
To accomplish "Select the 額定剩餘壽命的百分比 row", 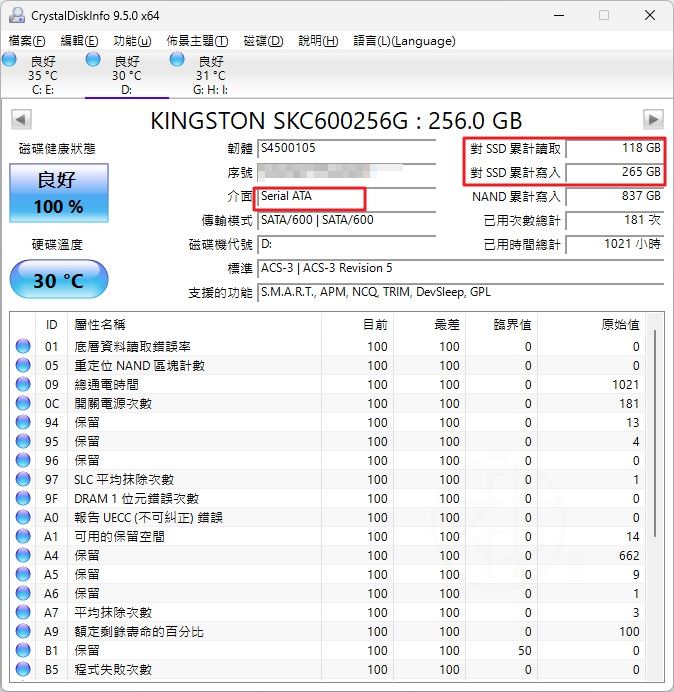I will coord(328,631).
